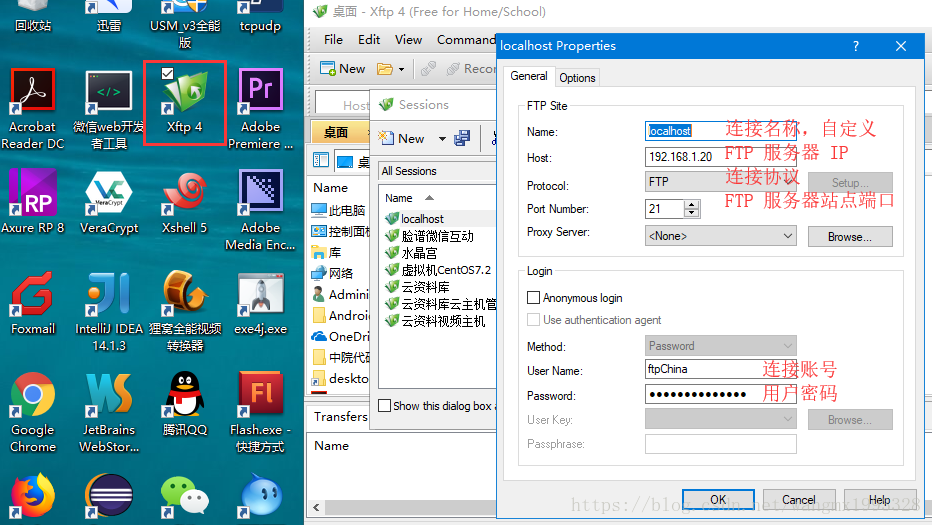Click the Host input field
The width and height of the screenshot is (932, 525).
[720, 157]
